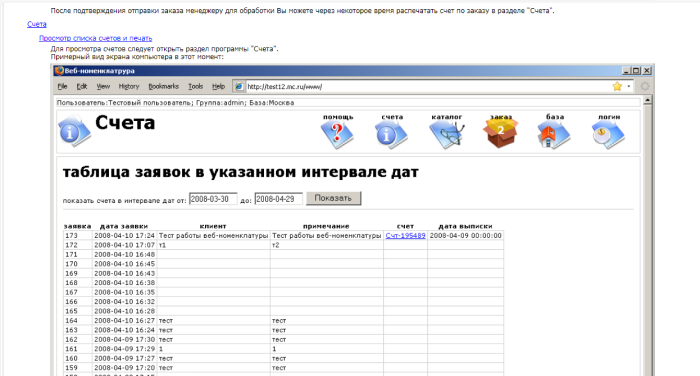Open the Help menu
The image size is (700, 376).
pos(218,87)
